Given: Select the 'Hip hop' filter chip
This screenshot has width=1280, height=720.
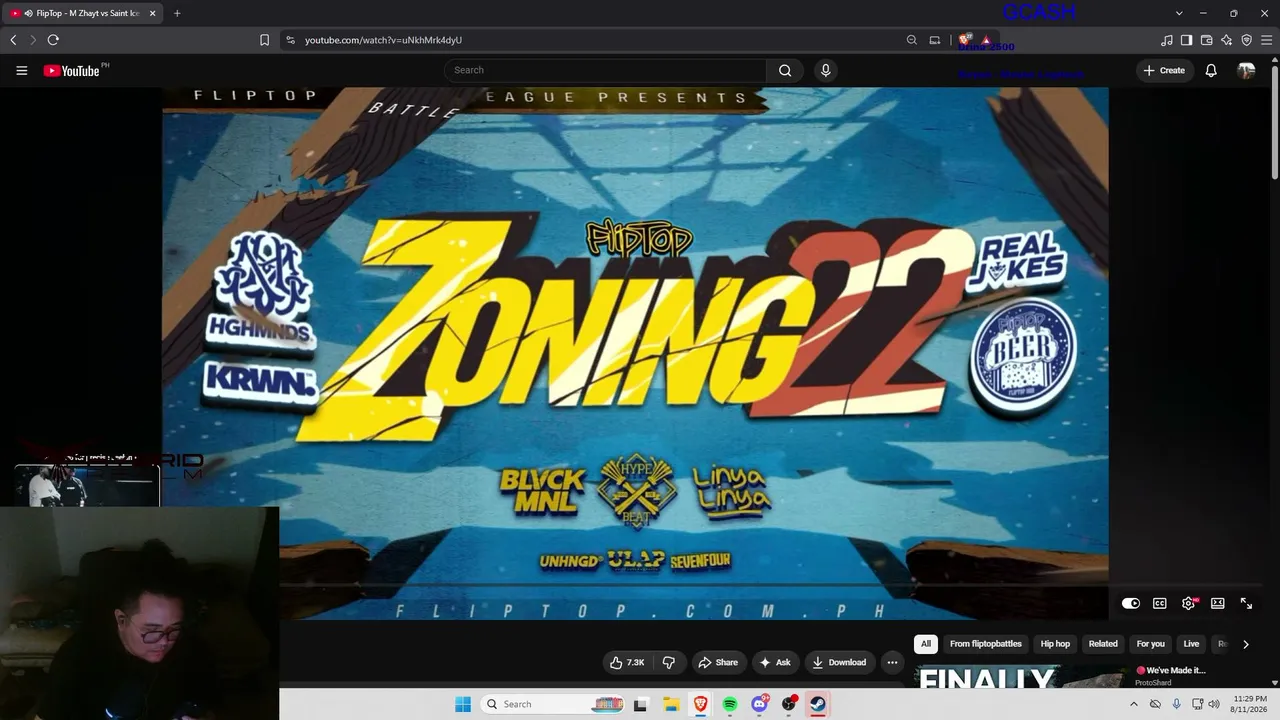Looking at the screenshot, I should [x=1055, y=644].
